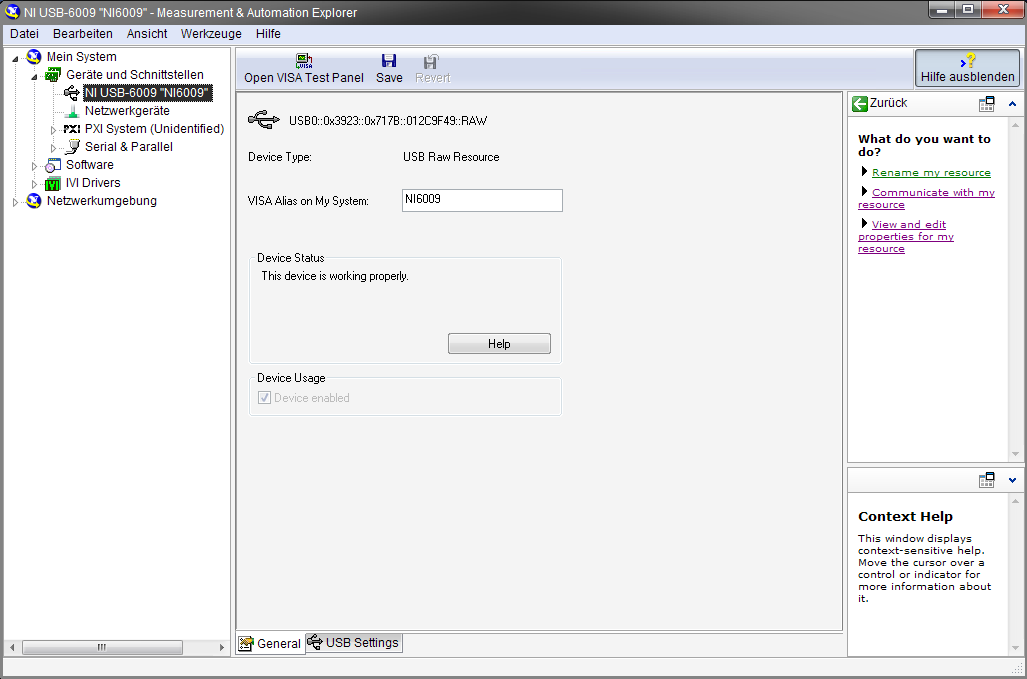This screenshot has height=679, width=1027.
Task: Open the Communicate with my resource link
Action: tap(927, 198)
